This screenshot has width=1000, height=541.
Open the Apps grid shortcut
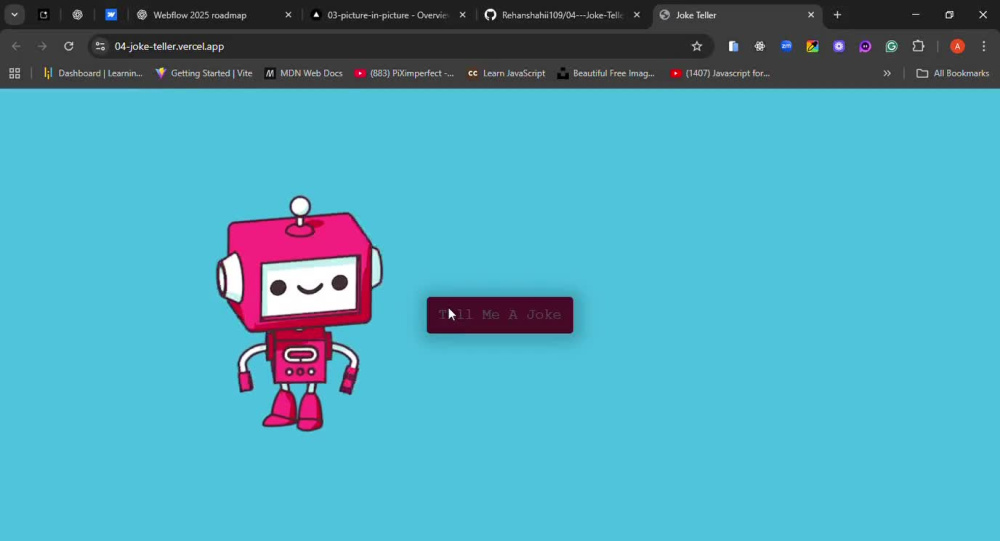15,73
